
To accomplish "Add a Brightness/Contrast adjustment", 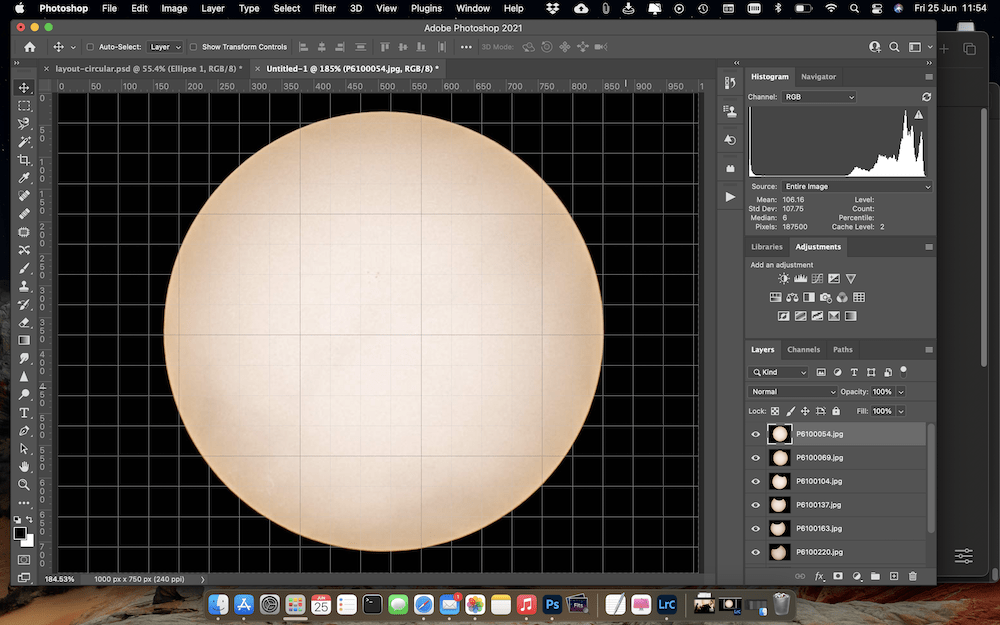I will [784, 279].
